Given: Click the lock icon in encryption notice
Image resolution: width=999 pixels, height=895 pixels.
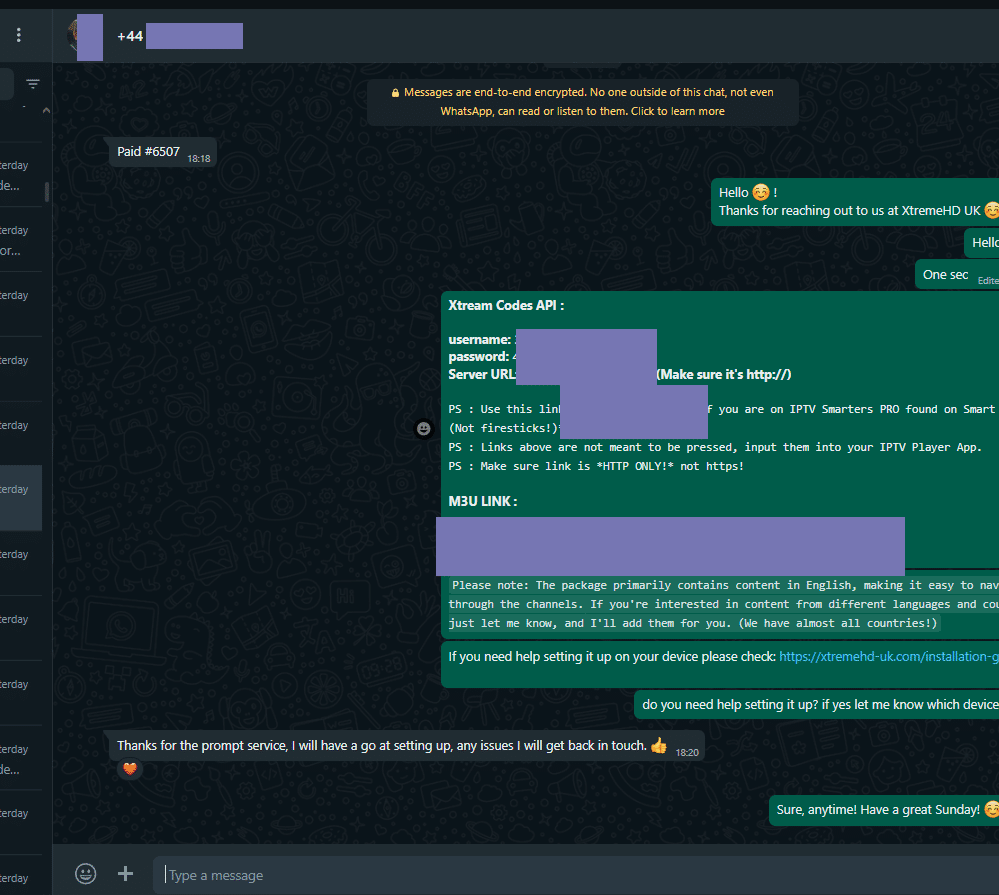Looking at the screenshot, I should pyautogui.click(x=396, y=93).
